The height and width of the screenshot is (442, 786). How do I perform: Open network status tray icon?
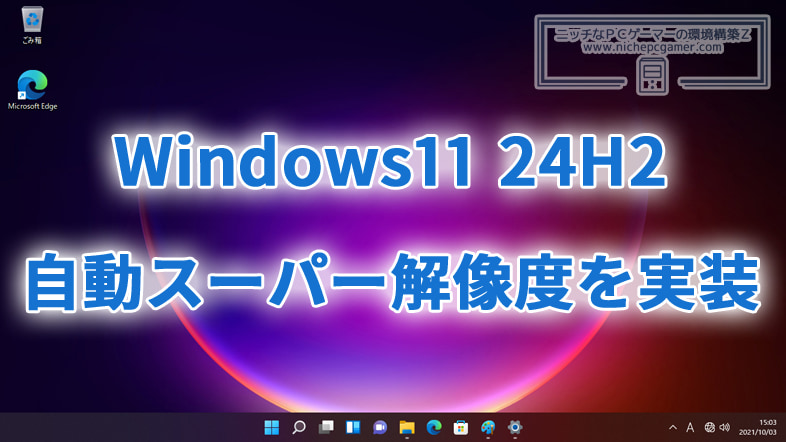709,427
